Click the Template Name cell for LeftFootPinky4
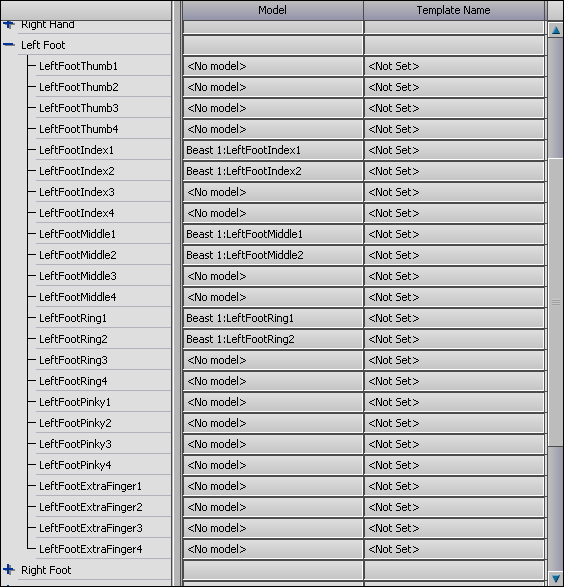564x587 pixels. coord(454,465)
